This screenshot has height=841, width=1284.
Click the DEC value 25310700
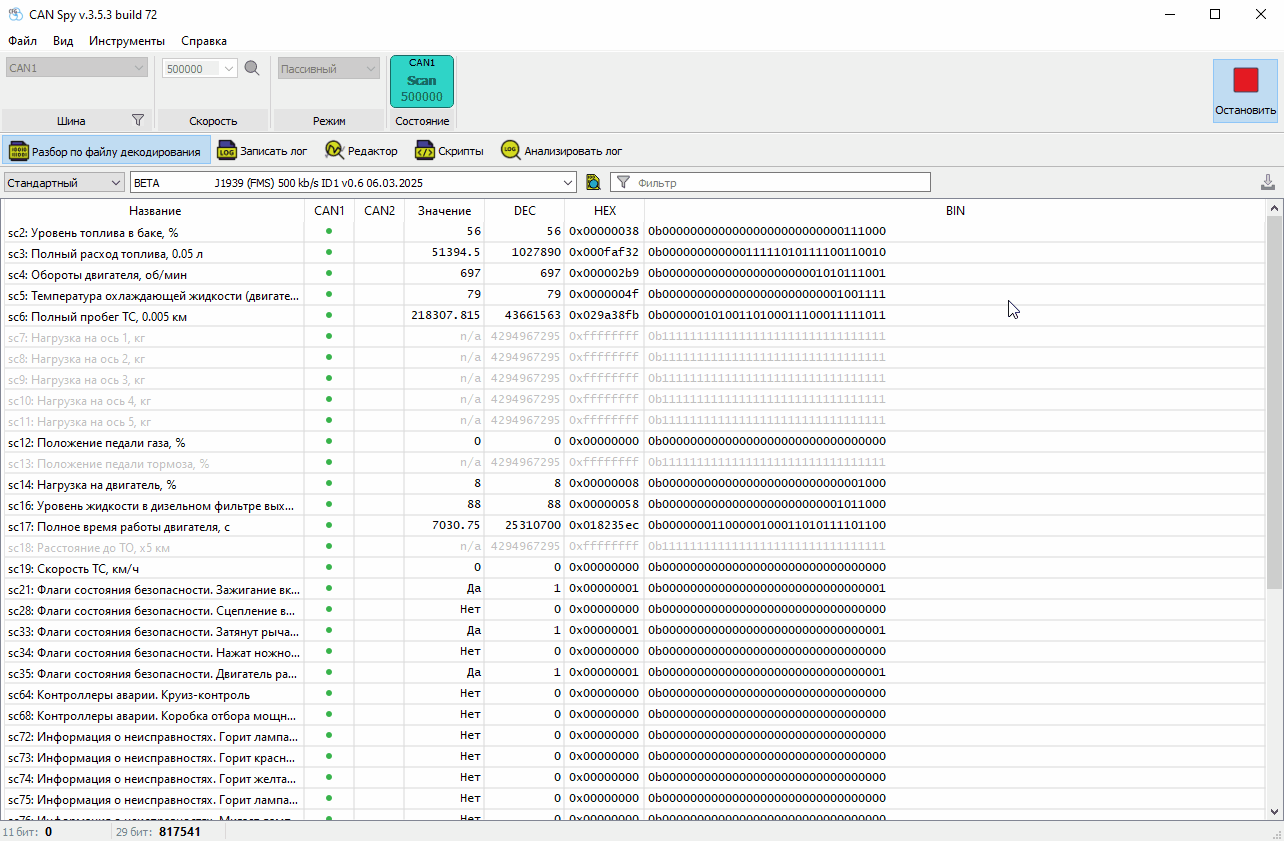pyautogui.click(x=533, y=526)
